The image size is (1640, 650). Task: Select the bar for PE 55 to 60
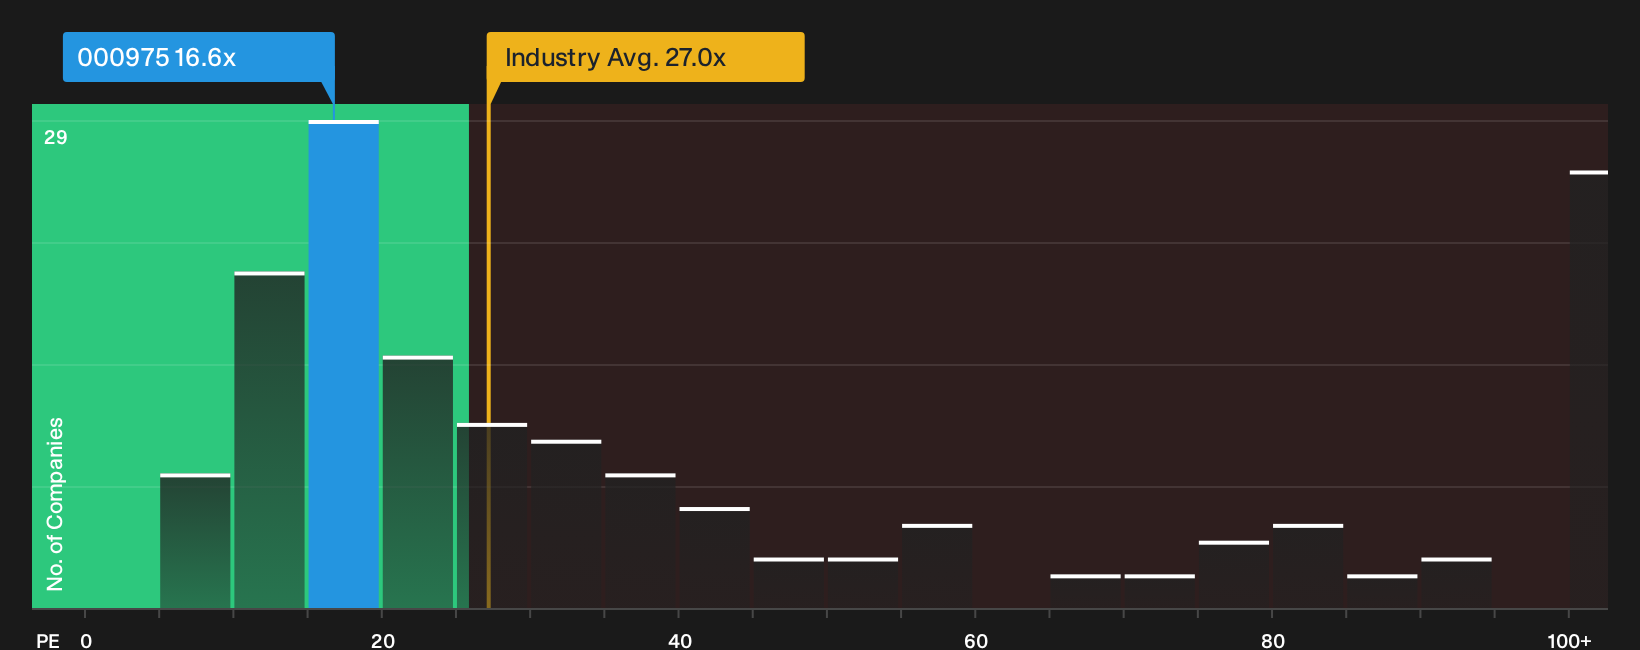pos(937,566)
